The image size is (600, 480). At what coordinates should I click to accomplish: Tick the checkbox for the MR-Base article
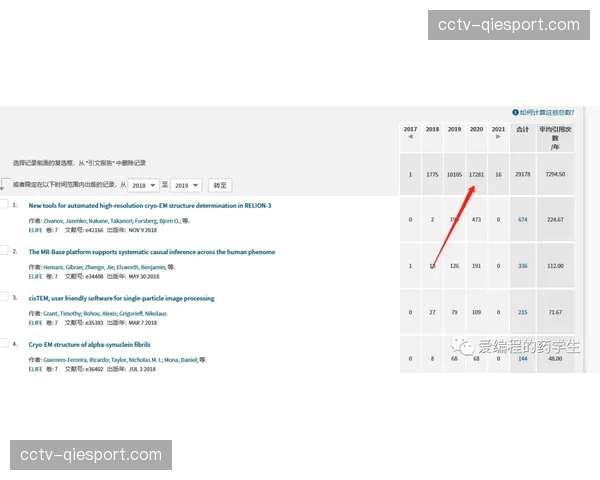[4, 251]
